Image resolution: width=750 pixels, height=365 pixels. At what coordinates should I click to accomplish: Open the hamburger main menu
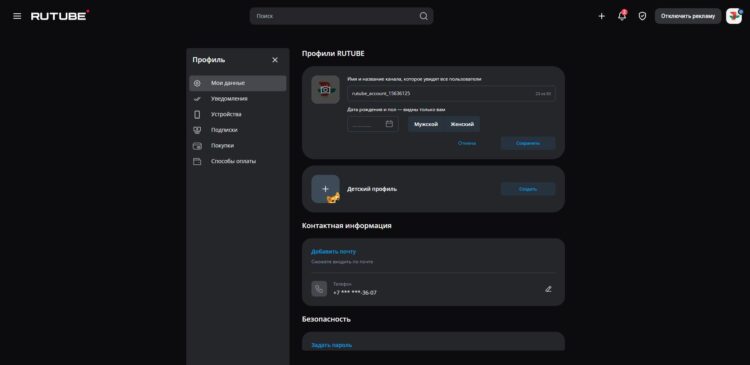(x=17, y=16)
